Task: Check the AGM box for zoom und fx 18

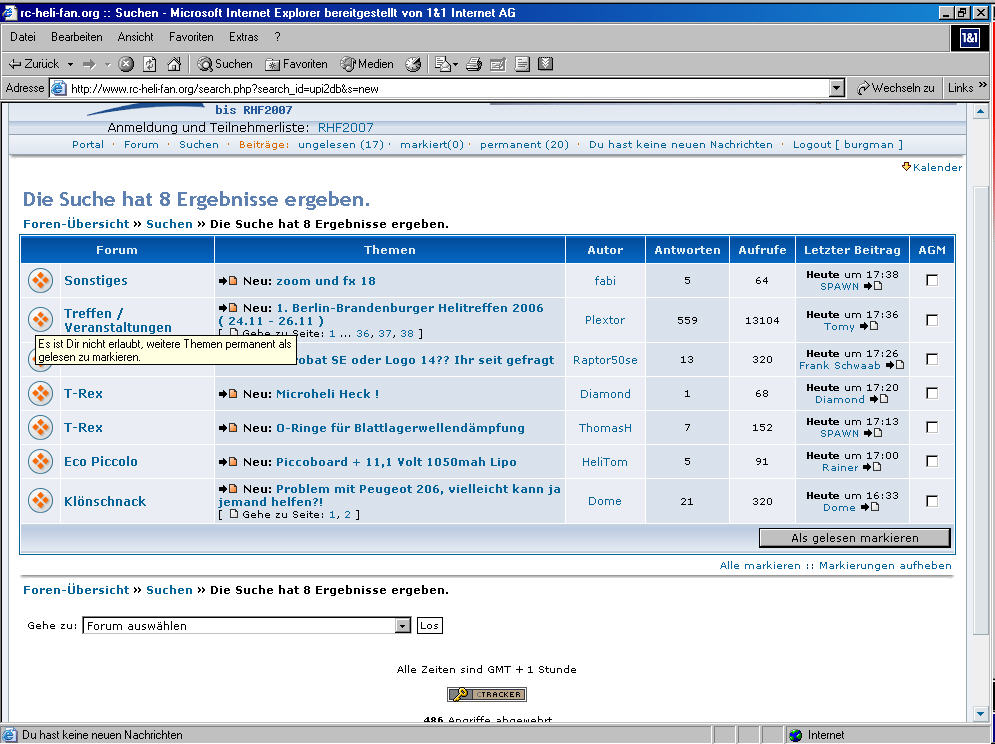Action: tap(932, 280)
